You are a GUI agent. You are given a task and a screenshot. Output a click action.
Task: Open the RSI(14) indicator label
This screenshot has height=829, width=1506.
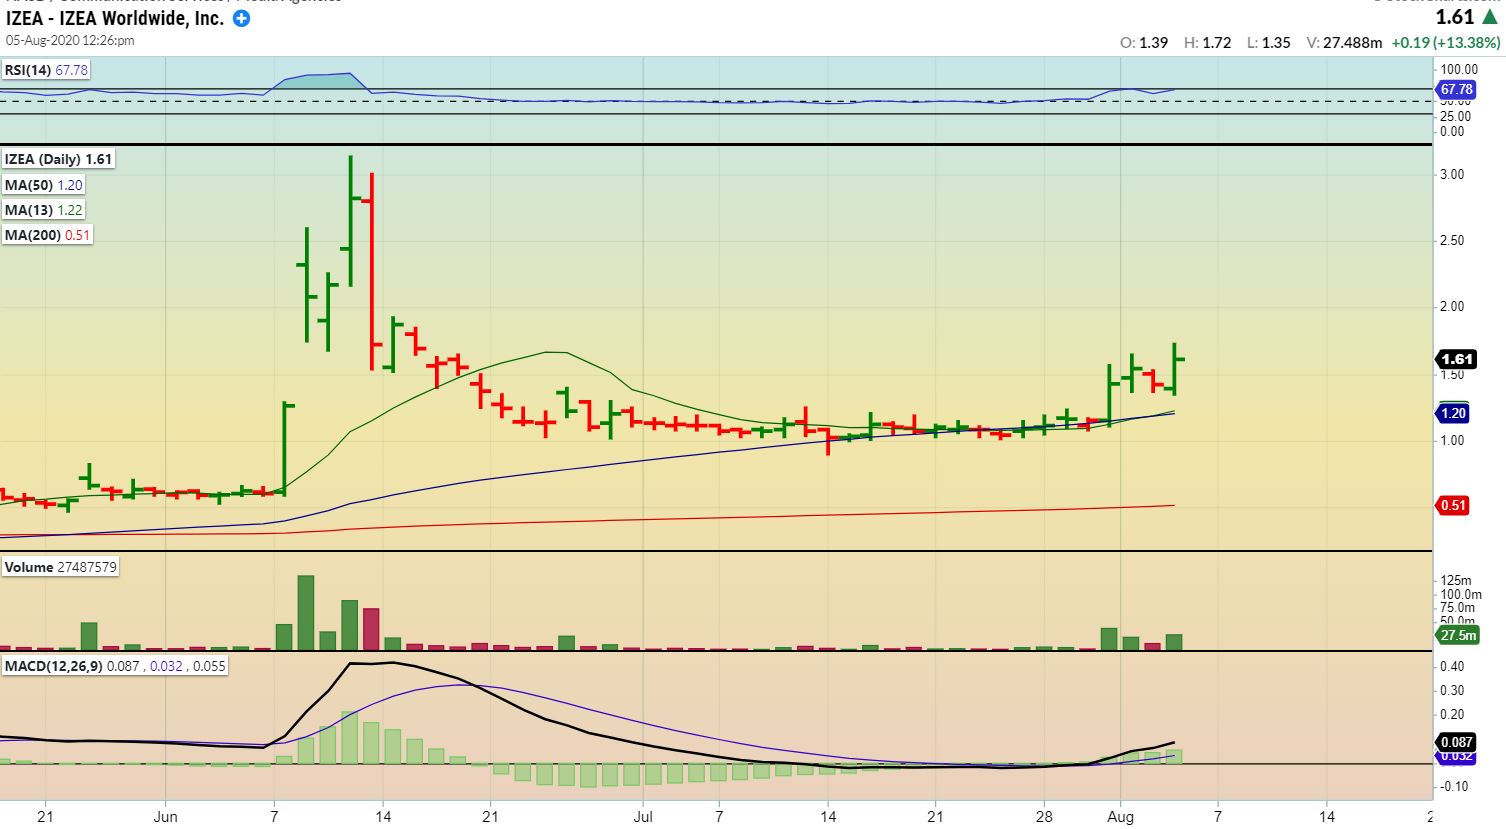(46, 70)
